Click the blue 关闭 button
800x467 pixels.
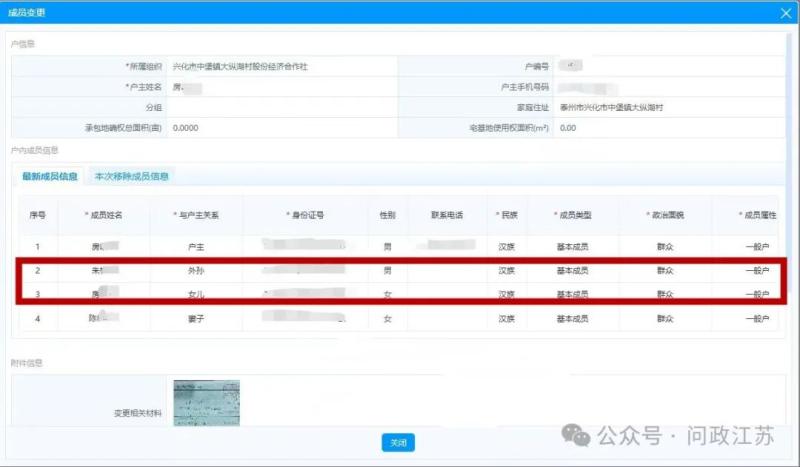click(397, 443)
